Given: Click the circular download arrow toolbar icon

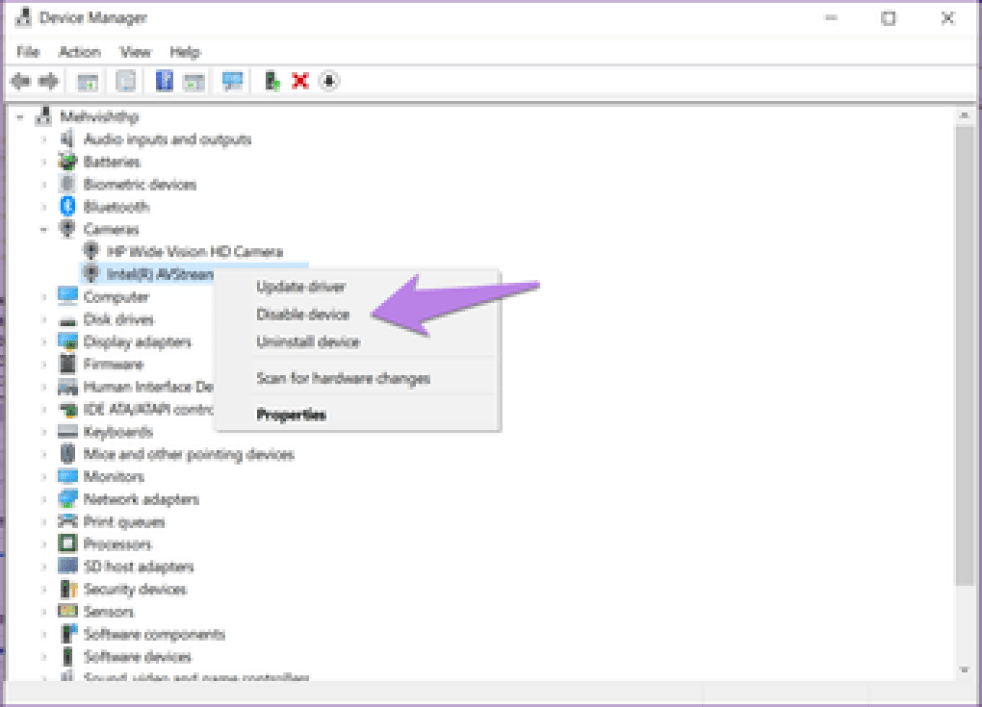Looking at the screenshot, I should tap(329, 82).
